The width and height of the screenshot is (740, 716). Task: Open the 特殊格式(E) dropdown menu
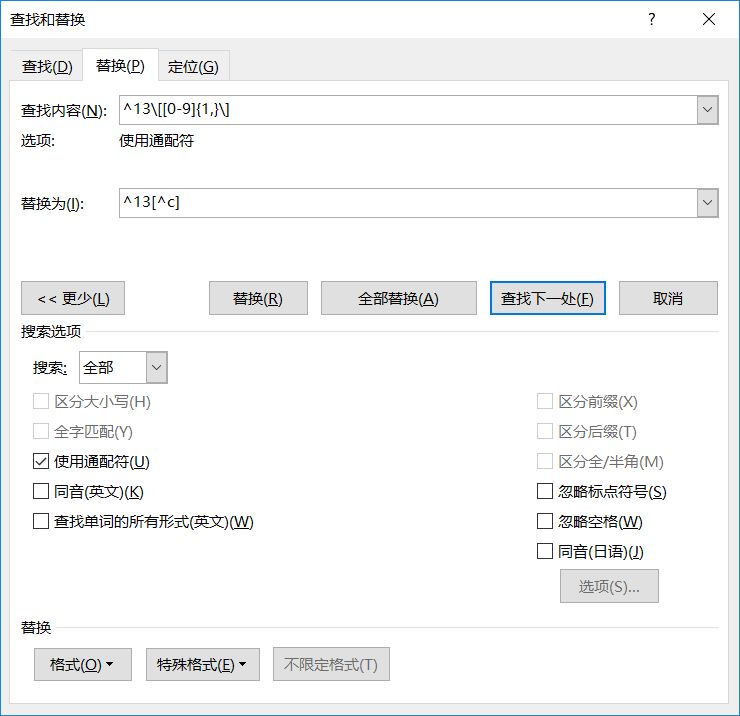pyautogui.click(x=202, y=665)
